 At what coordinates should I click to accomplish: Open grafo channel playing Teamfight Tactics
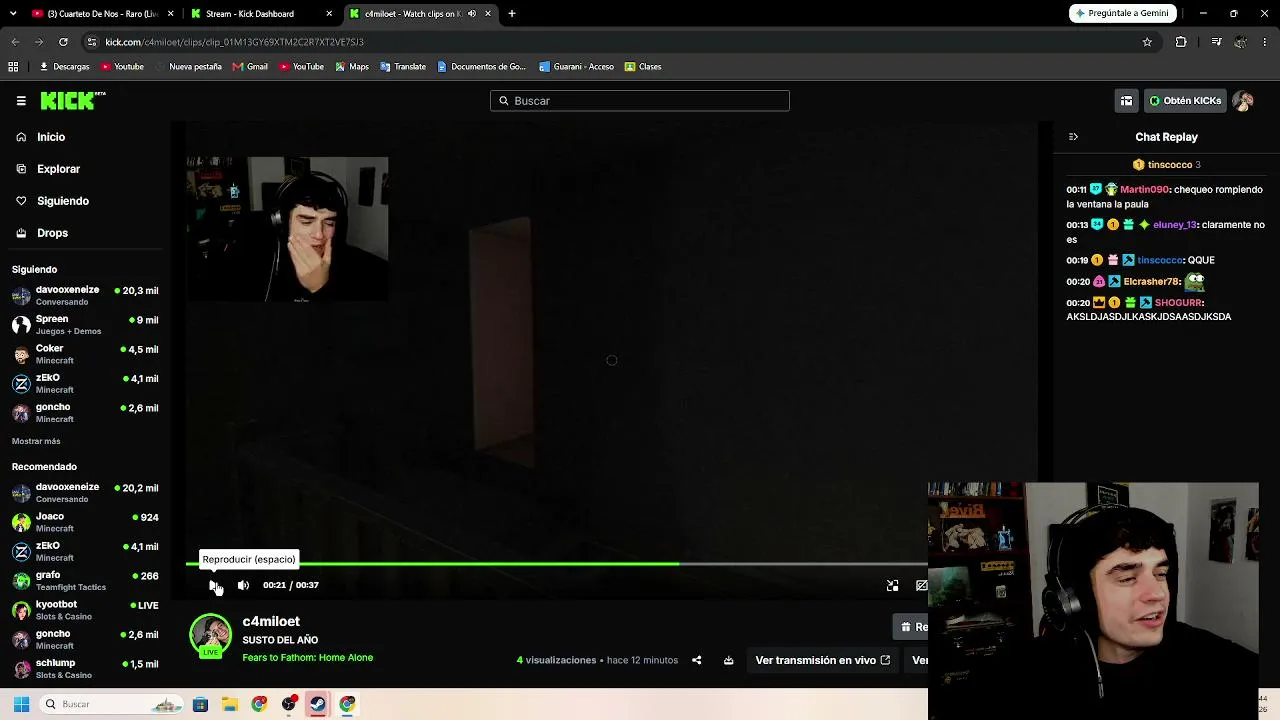coord(85,581)
